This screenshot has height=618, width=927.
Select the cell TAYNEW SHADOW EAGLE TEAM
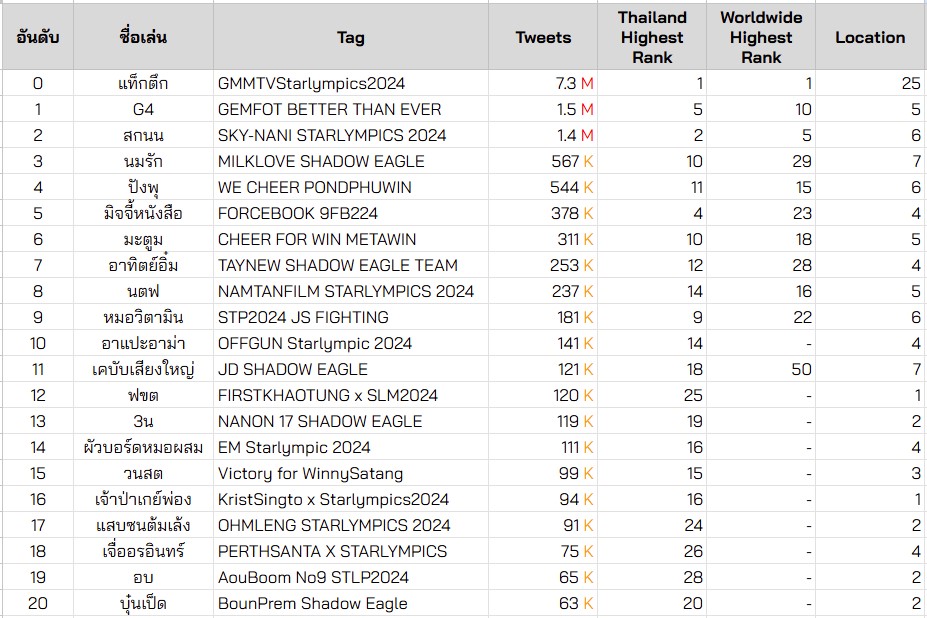point(351,266)
